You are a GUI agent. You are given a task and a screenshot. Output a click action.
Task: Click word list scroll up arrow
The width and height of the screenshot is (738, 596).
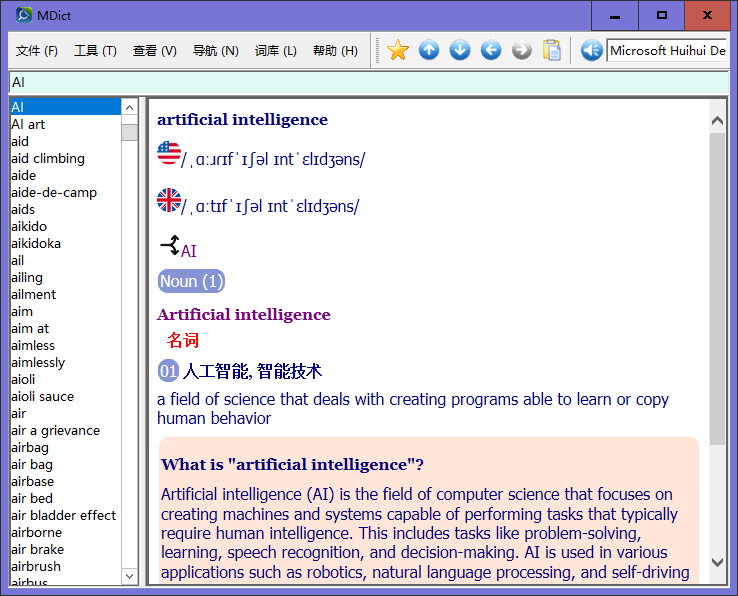(x=129, y=108)
